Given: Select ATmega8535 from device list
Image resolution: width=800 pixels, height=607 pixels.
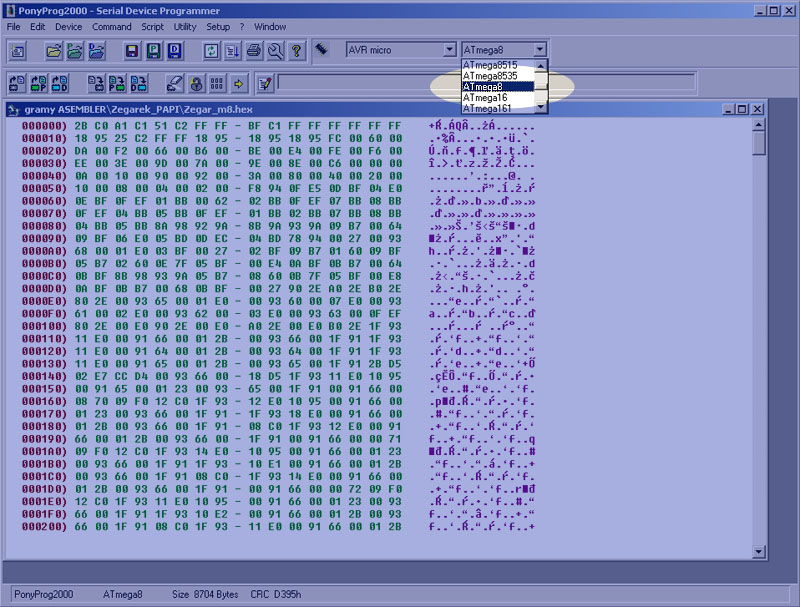Looking at the screenshot, I should tap(497, 76).
